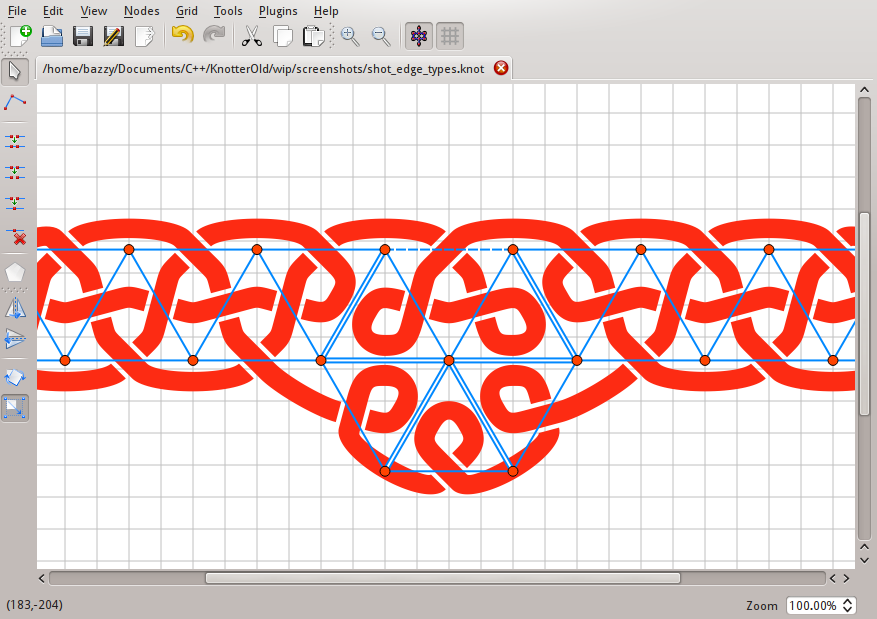Decrease zoom with spinbox down arrow

tap(848, 609)
